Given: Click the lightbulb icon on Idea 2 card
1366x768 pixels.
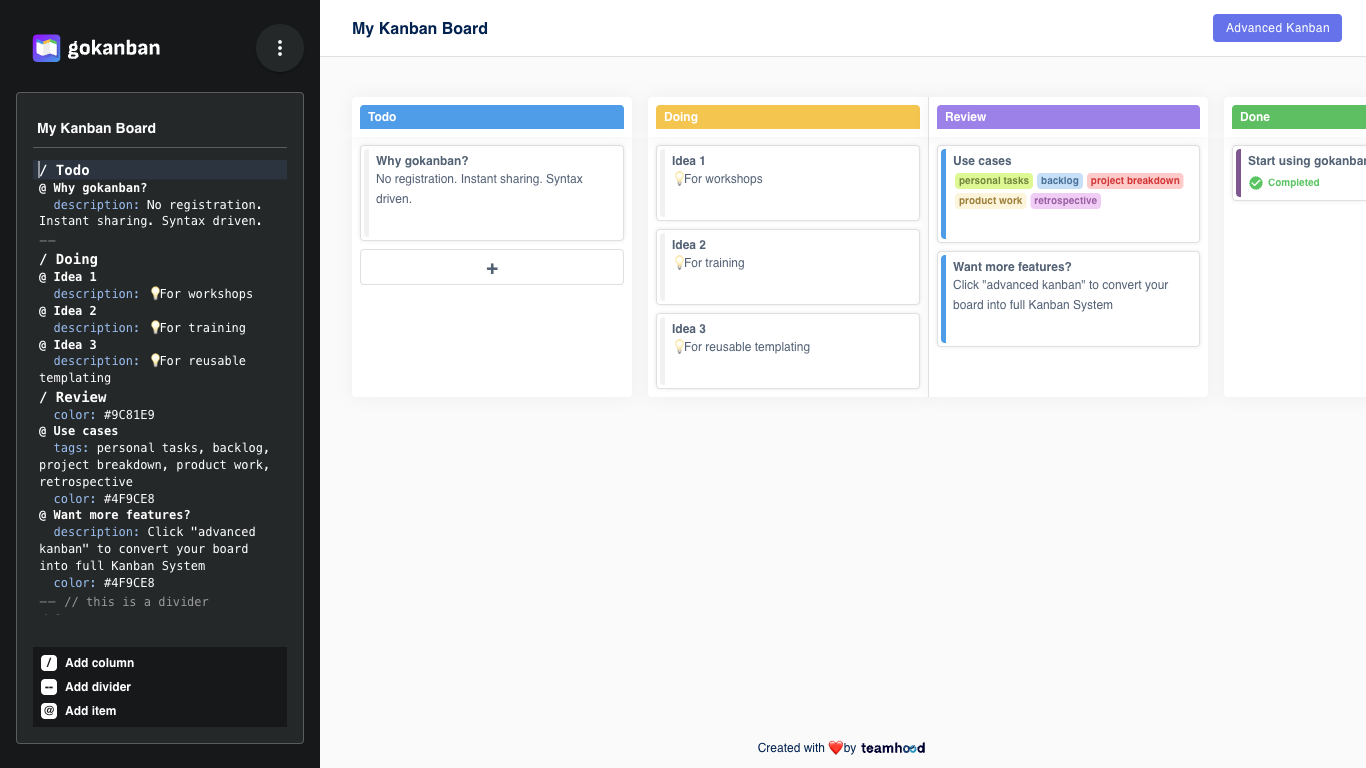Looking at the screenshot, I should pyautogui.click(x=678, y=263).
